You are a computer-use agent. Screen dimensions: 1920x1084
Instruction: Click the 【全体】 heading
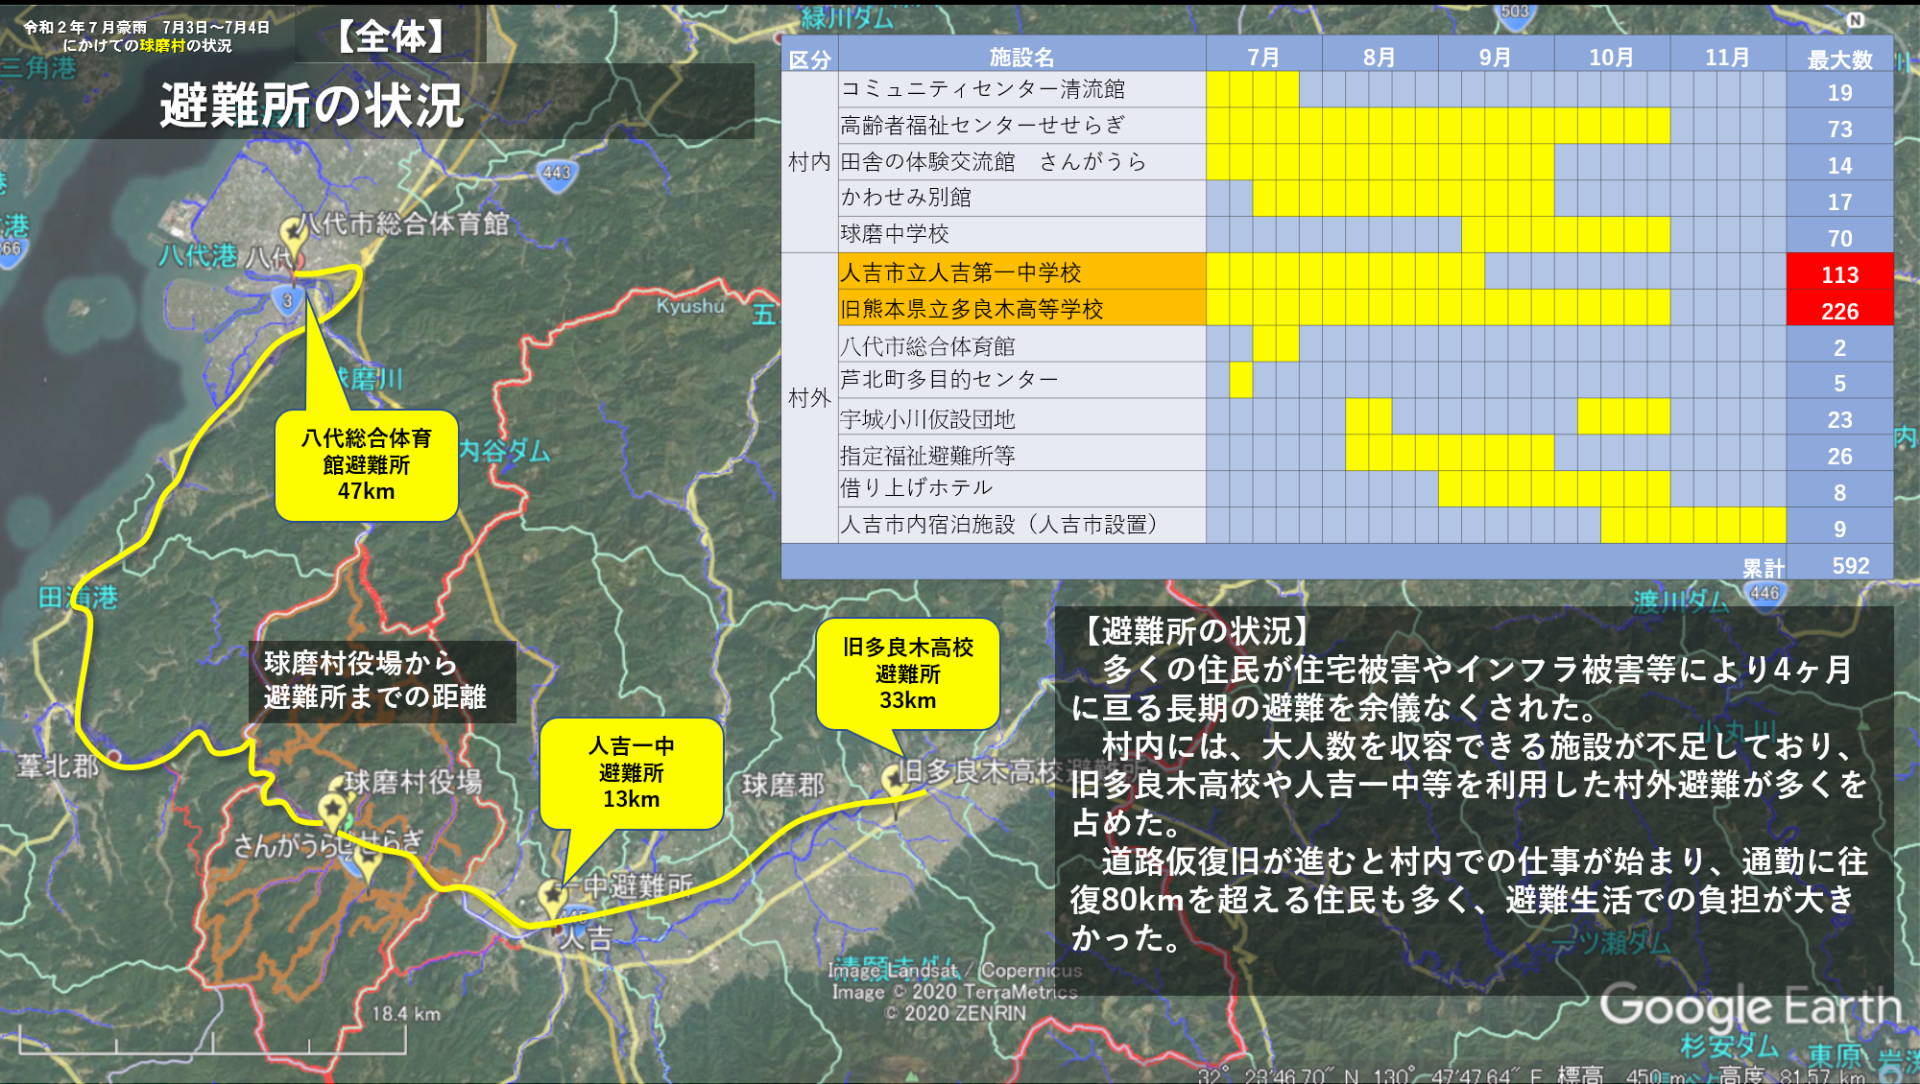(391, 36)
